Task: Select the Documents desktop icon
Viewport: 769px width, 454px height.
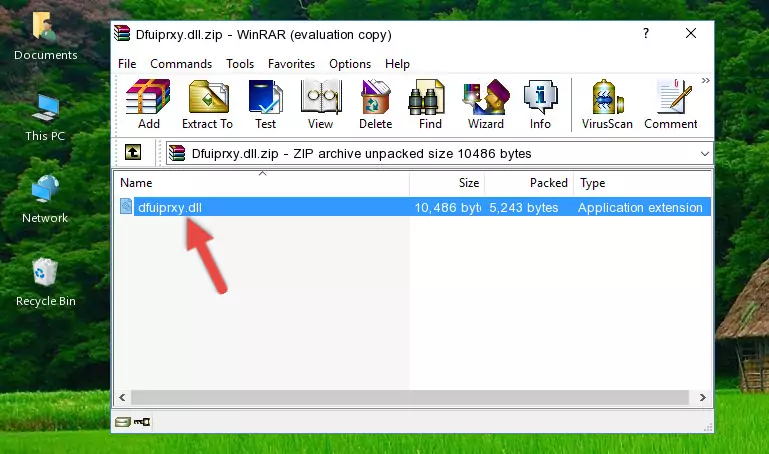Action: pyautogui.click(x=45, y=36)
